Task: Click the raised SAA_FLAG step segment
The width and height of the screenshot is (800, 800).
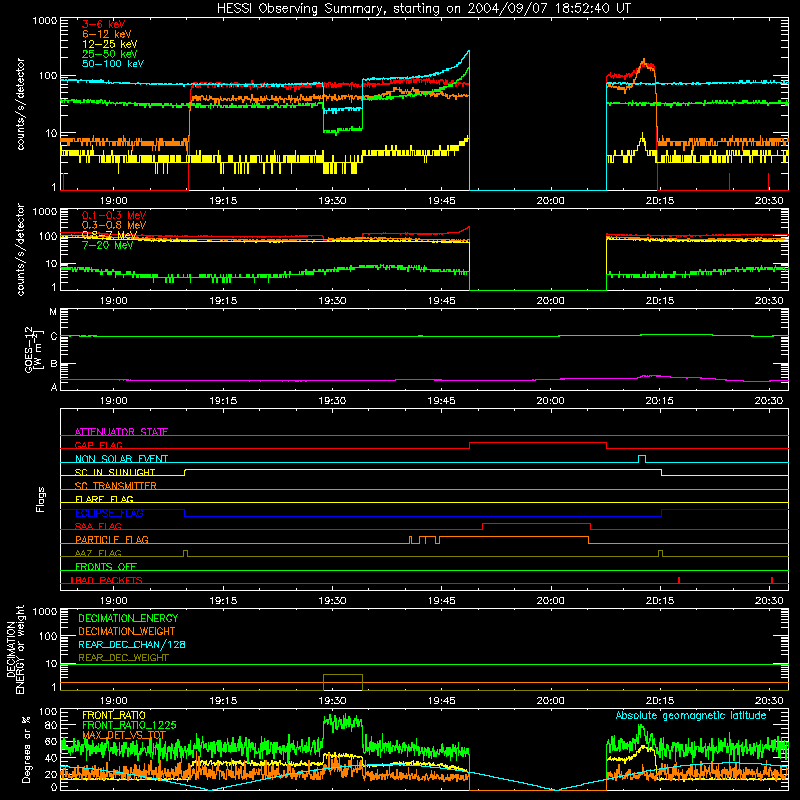Action: click(x=536, y=523)
